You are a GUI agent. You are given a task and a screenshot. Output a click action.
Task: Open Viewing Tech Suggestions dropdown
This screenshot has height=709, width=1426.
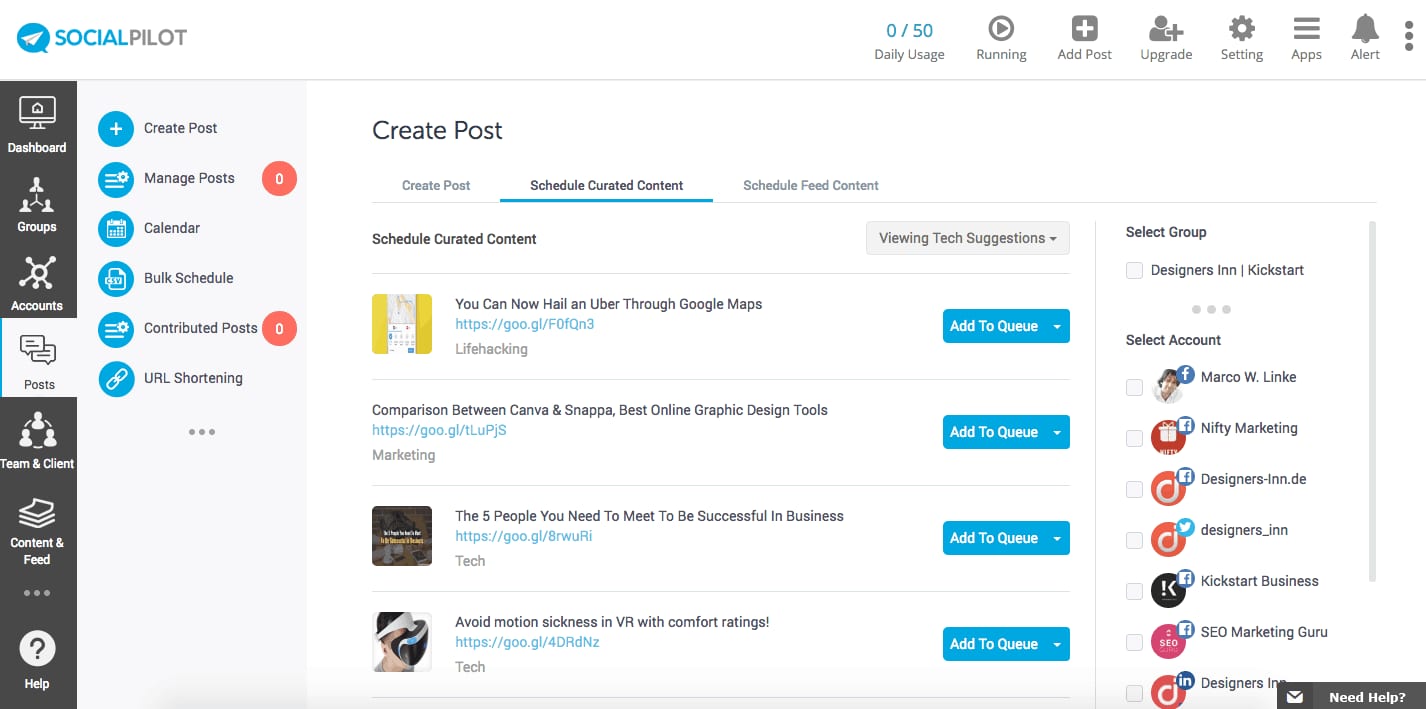[967, 238]
